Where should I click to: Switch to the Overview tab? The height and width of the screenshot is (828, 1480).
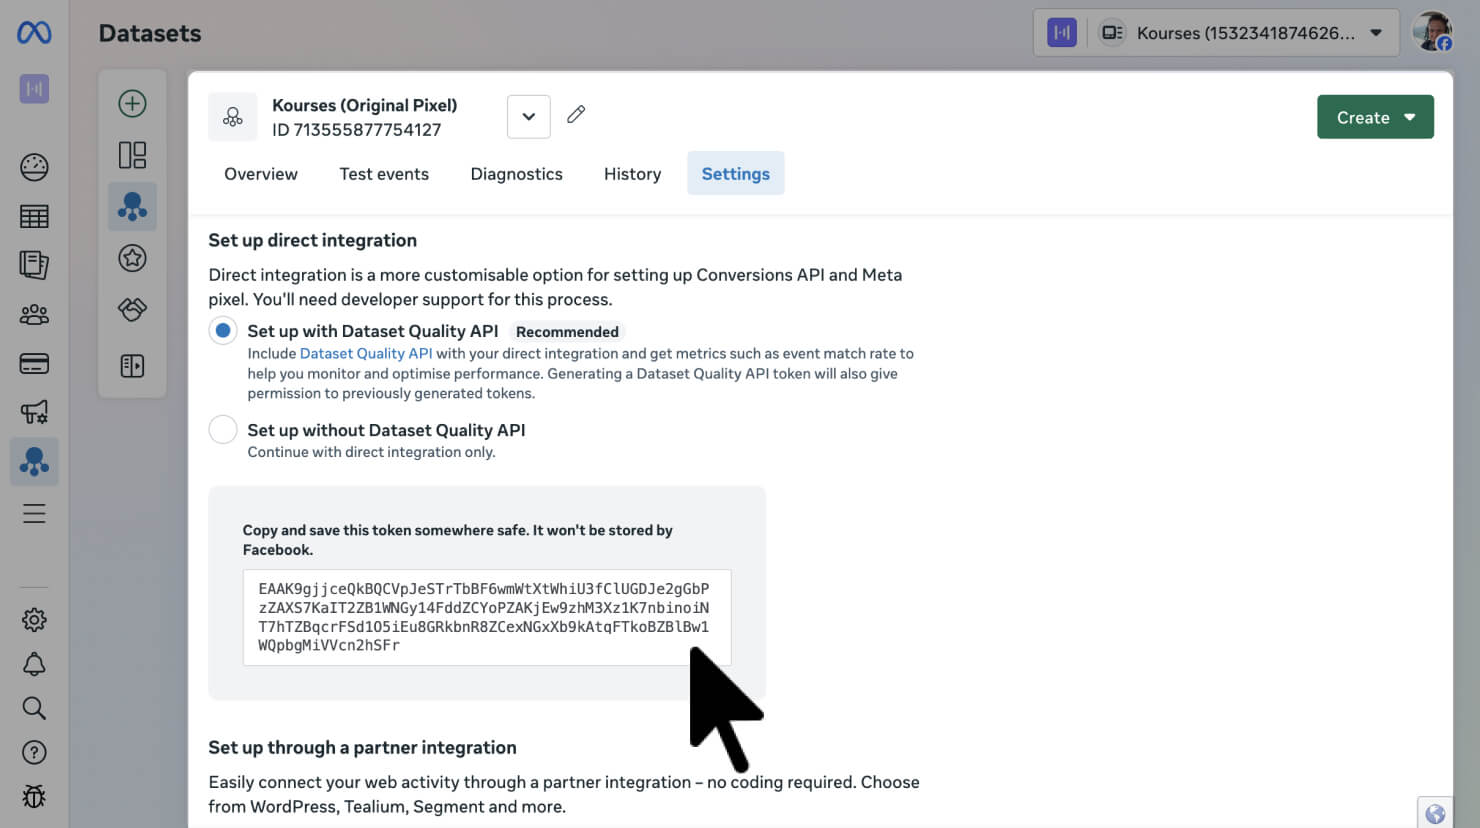tap(261, 174)
